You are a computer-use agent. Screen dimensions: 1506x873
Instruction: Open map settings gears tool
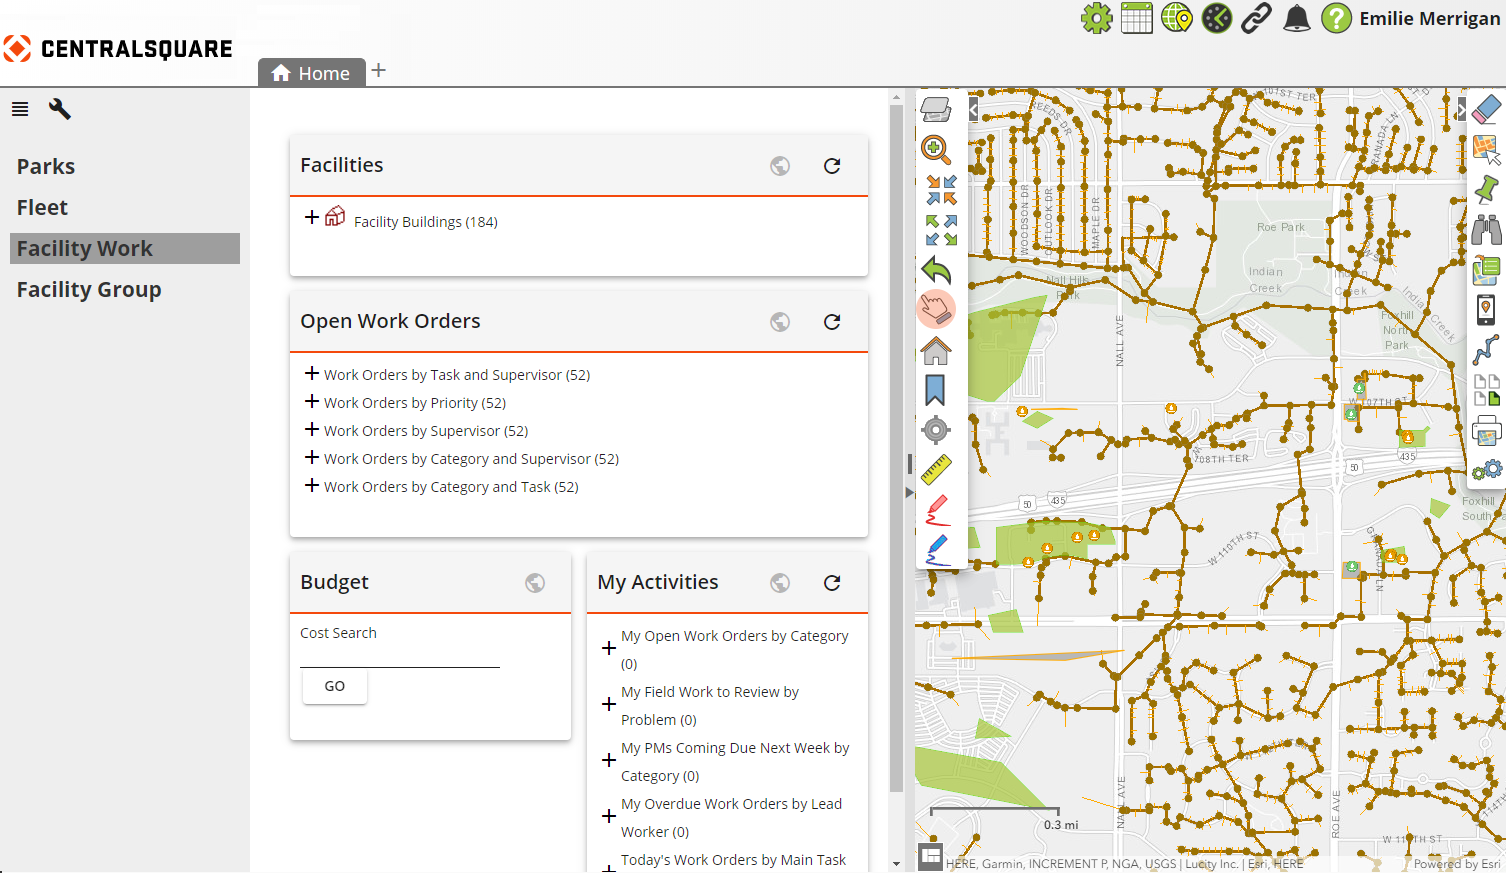click(1487, 470)
